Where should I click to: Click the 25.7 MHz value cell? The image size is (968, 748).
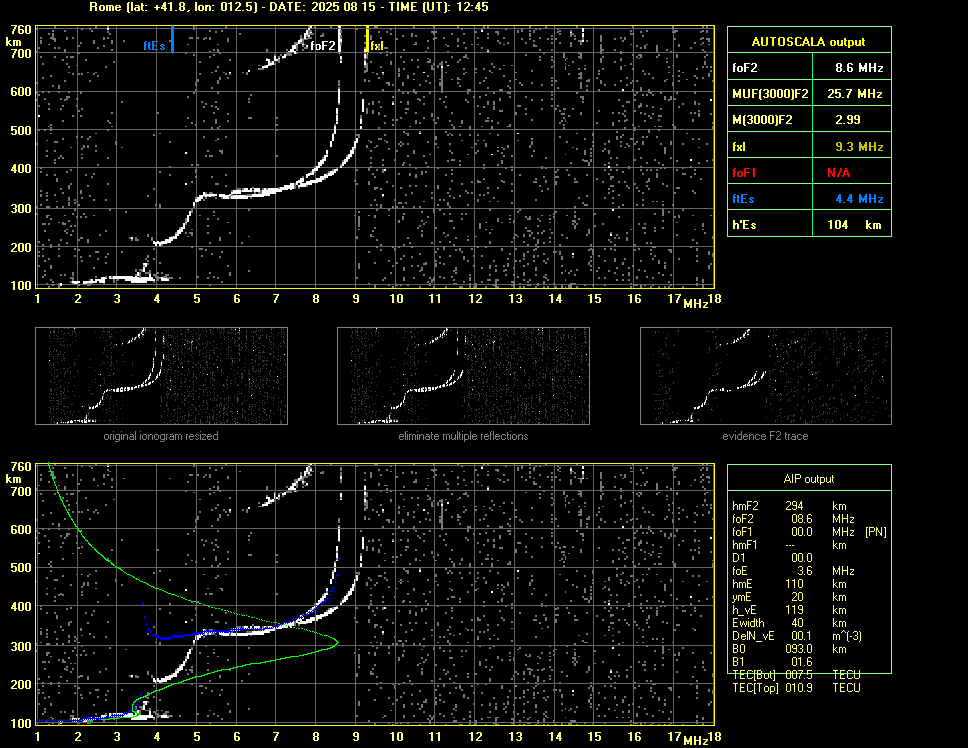click(x=852, y=94)
